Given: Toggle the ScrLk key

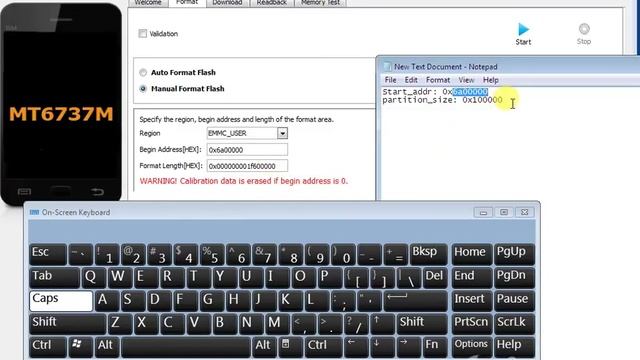Looking at the screenshot, I should (514, 324).
